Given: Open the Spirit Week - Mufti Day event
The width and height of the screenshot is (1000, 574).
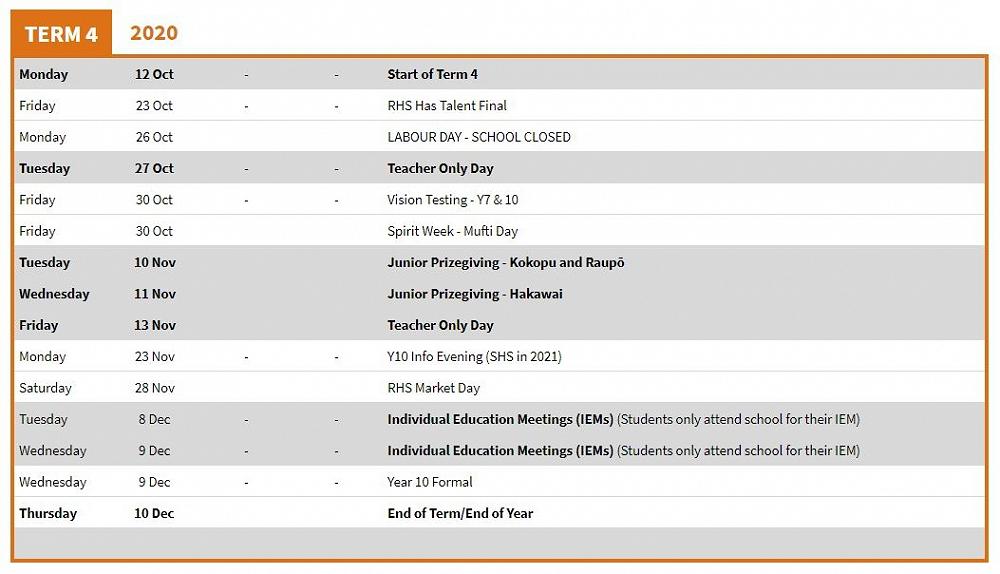Looking at the screenshot, I should tap(452, 231).
